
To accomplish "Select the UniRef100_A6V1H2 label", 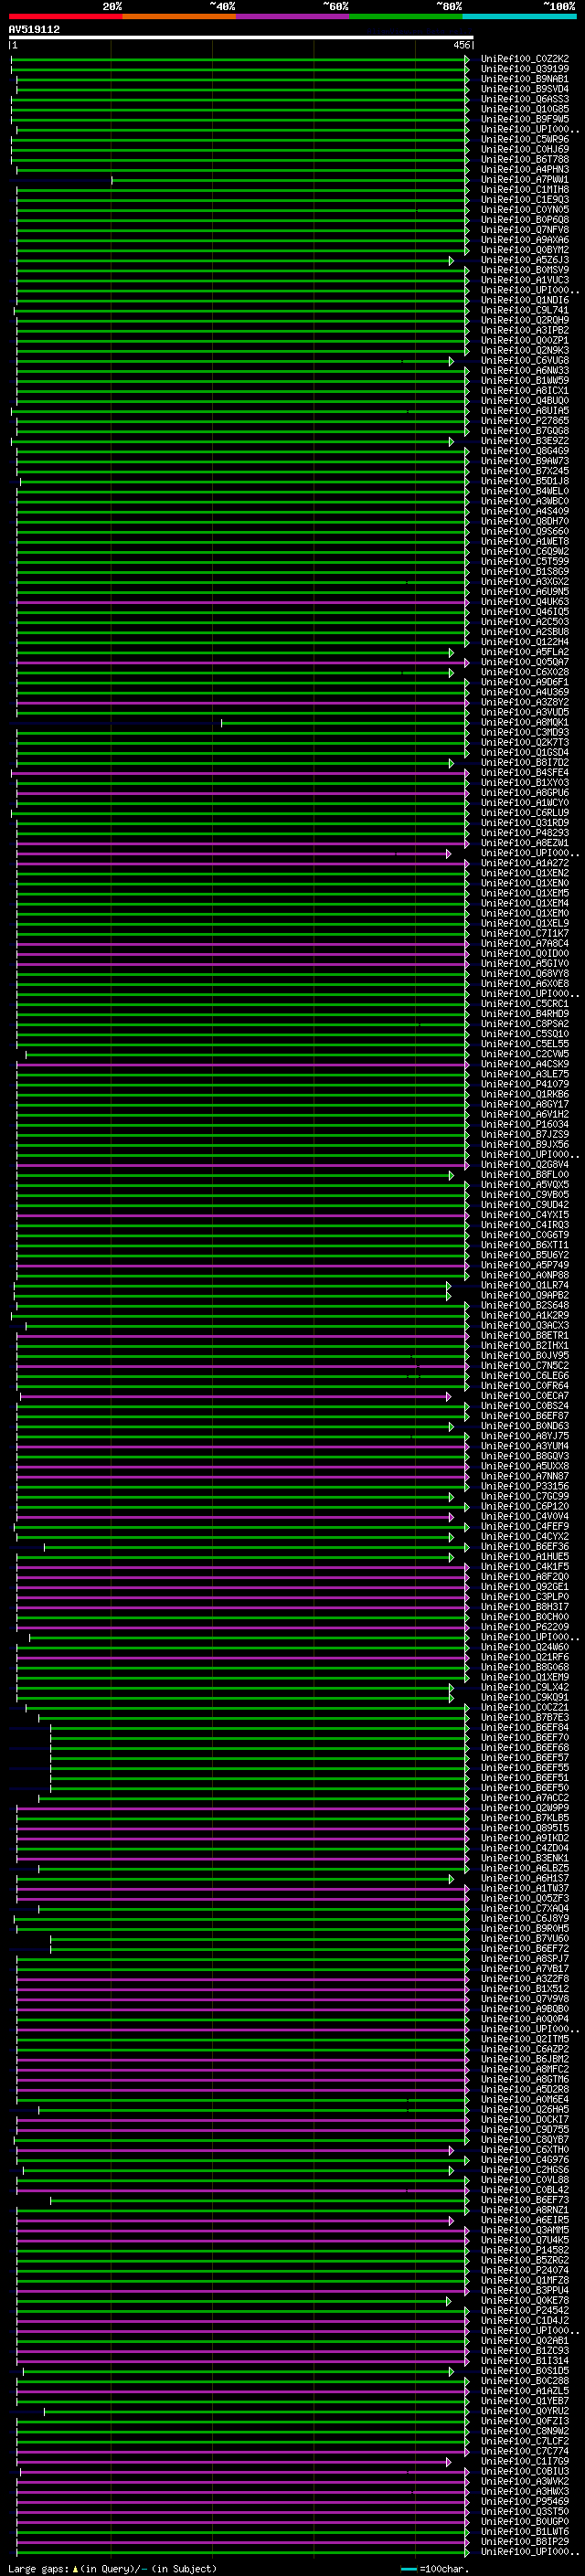I will click(525, 1114).
